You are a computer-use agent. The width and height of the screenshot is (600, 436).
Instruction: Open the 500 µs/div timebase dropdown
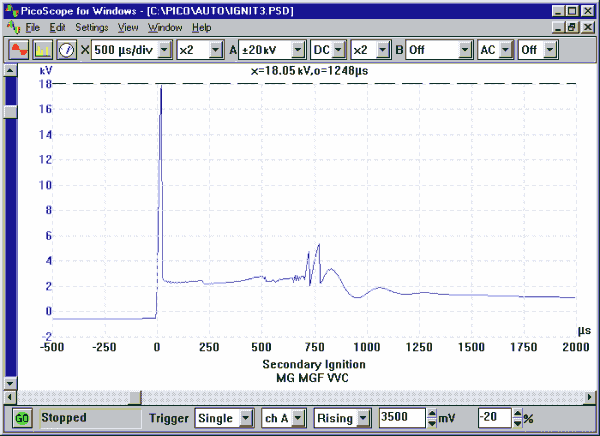click(x=164, y=49)
